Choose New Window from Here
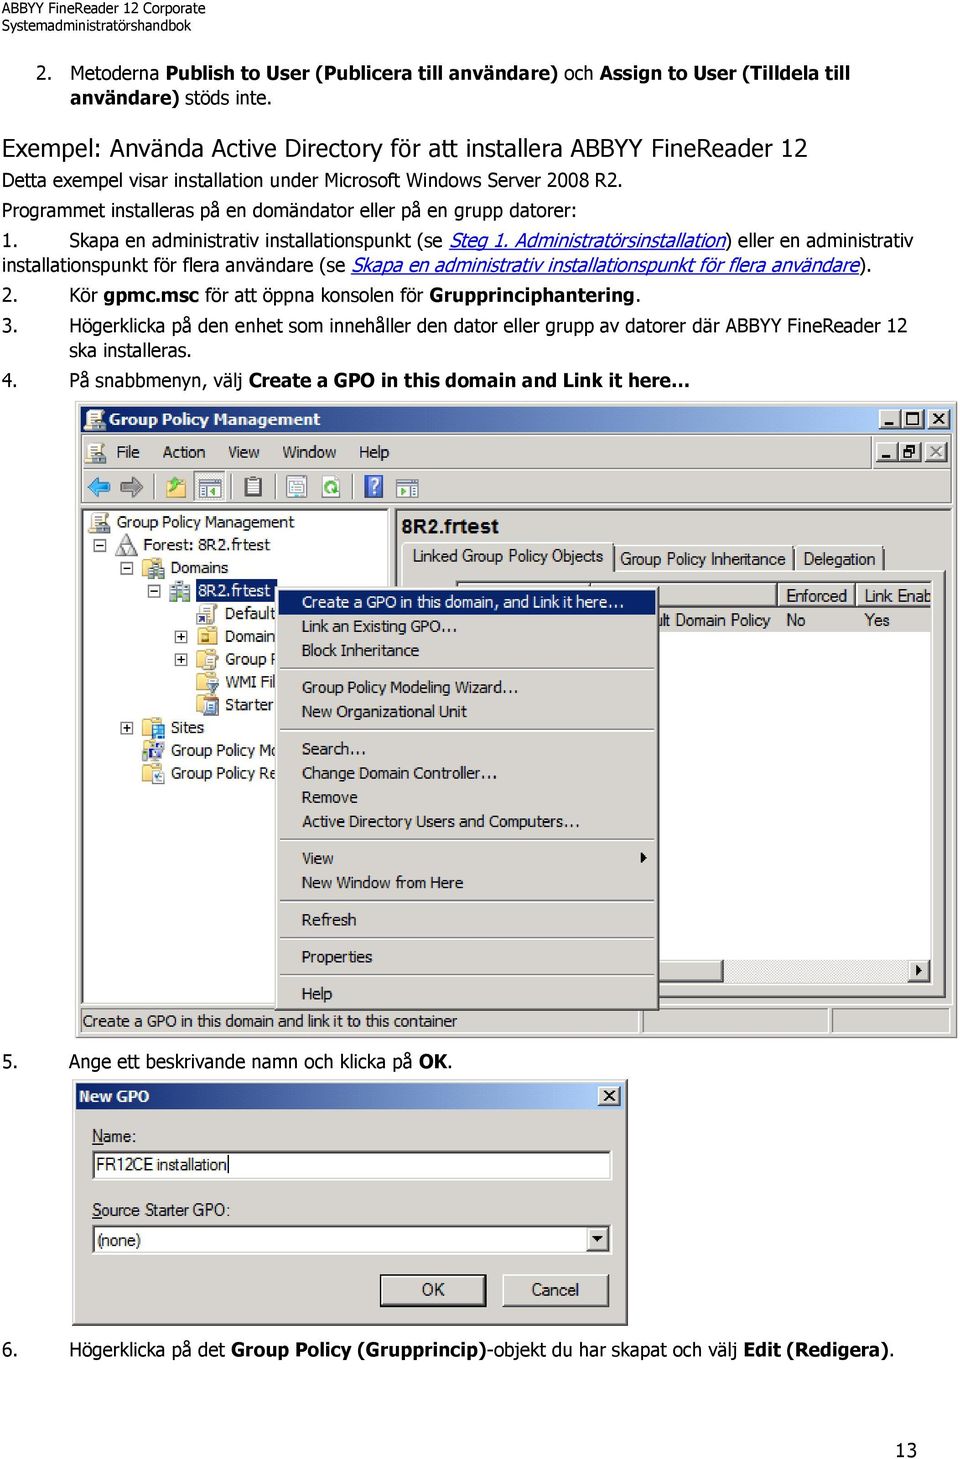Image resolution: width=960 pixels, height=1459 pixels. (467, 883)
